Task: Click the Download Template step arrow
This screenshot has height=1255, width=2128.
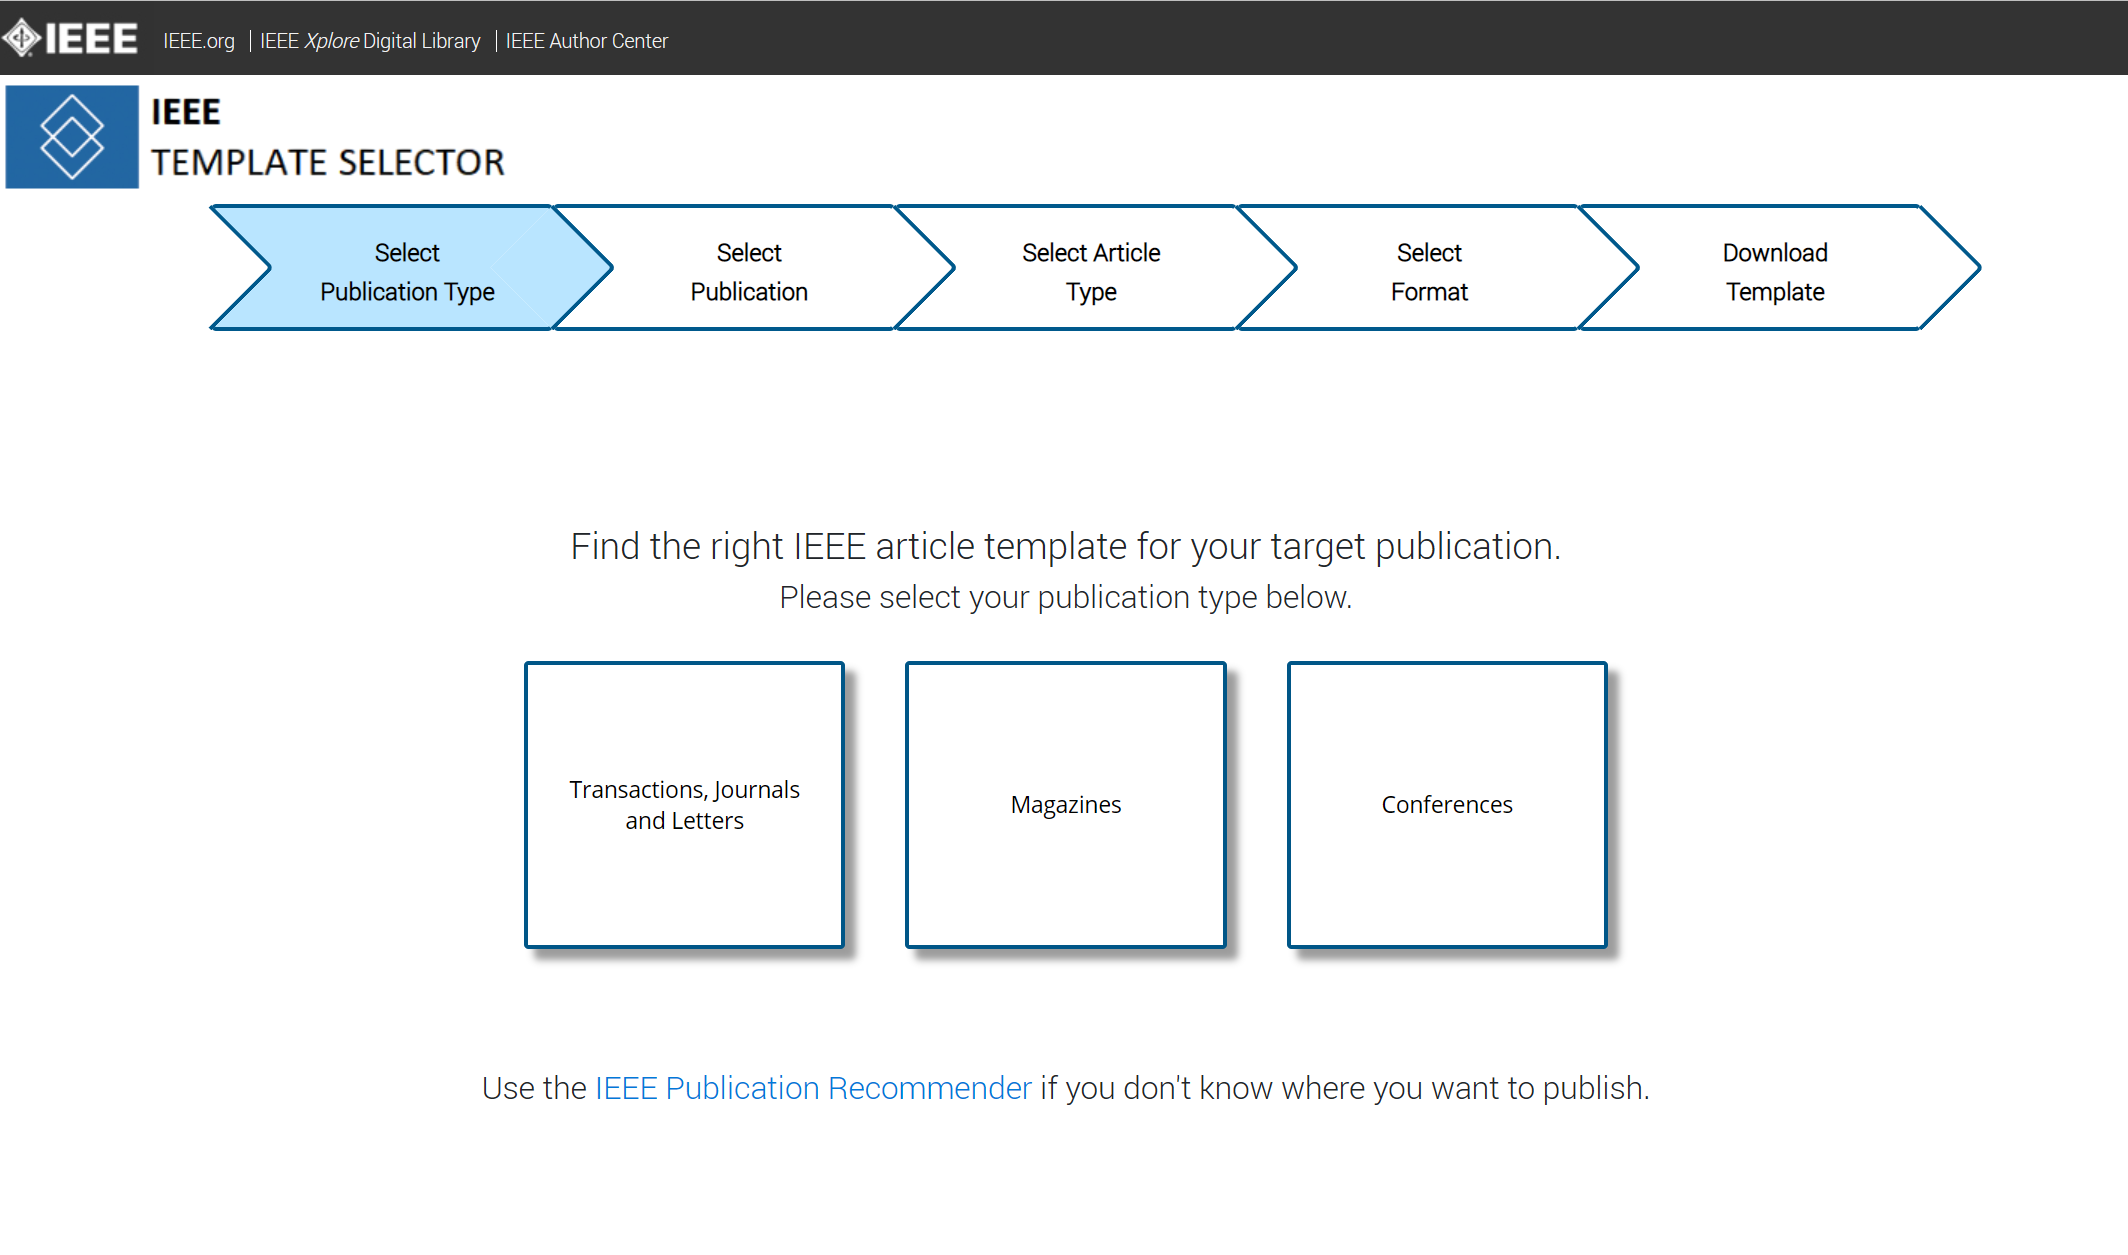Action: (x=1775, y=271)
